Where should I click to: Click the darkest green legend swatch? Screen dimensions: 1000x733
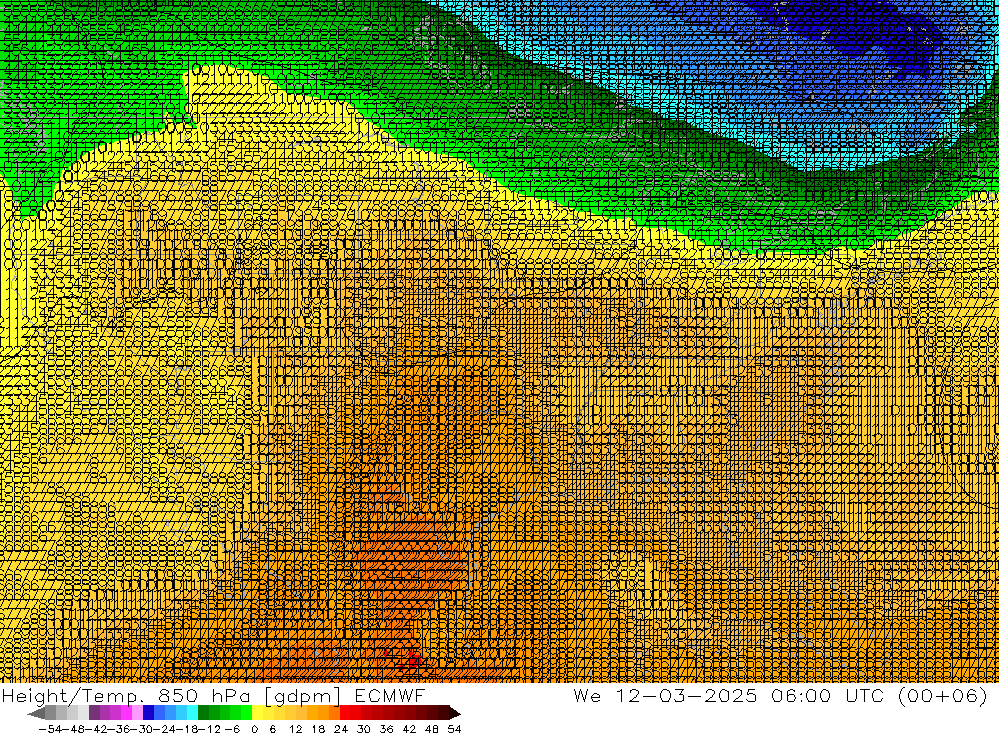[203, 713]
